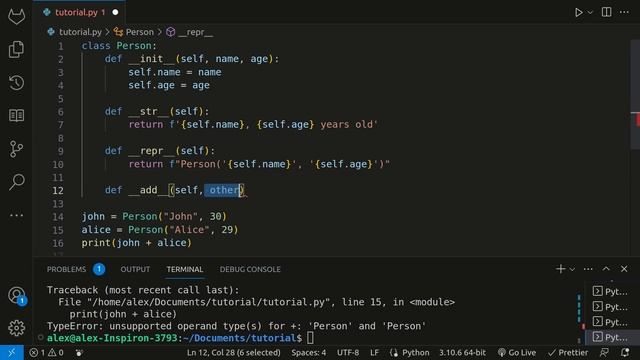Select the highlighted last Python terminal
Image resolution: width=640 pixels, height=360 pixels.
click(x=611, y=337)
